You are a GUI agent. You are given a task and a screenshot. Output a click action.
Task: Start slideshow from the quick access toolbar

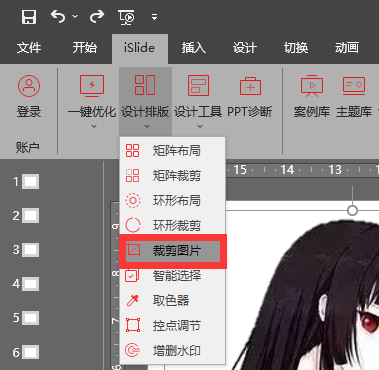click(126, 17)
